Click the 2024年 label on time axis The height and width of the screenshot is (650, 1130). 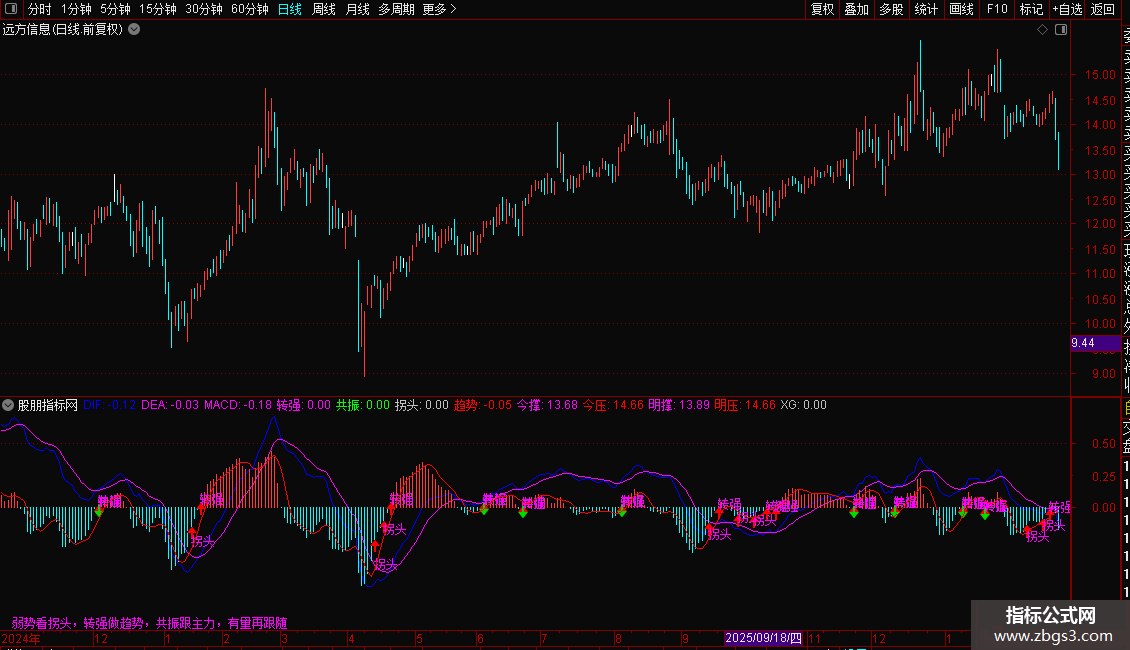pyautogui.click(x=21, y=638)
